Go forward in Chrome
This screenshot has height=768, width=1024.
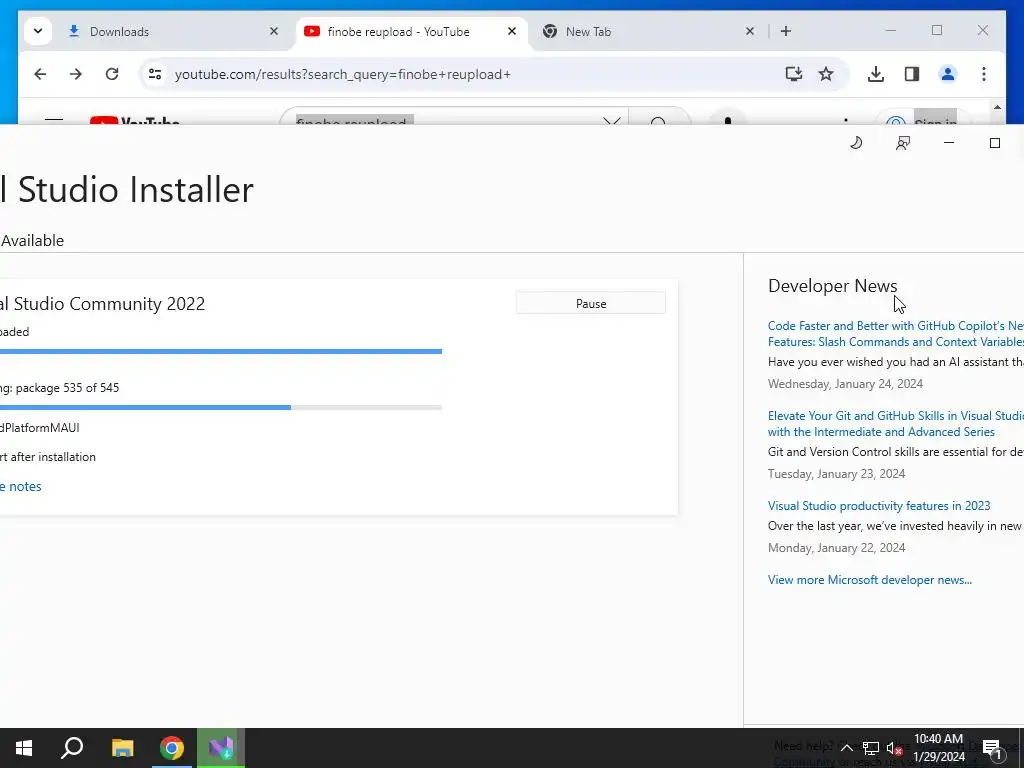coord(76,74)
